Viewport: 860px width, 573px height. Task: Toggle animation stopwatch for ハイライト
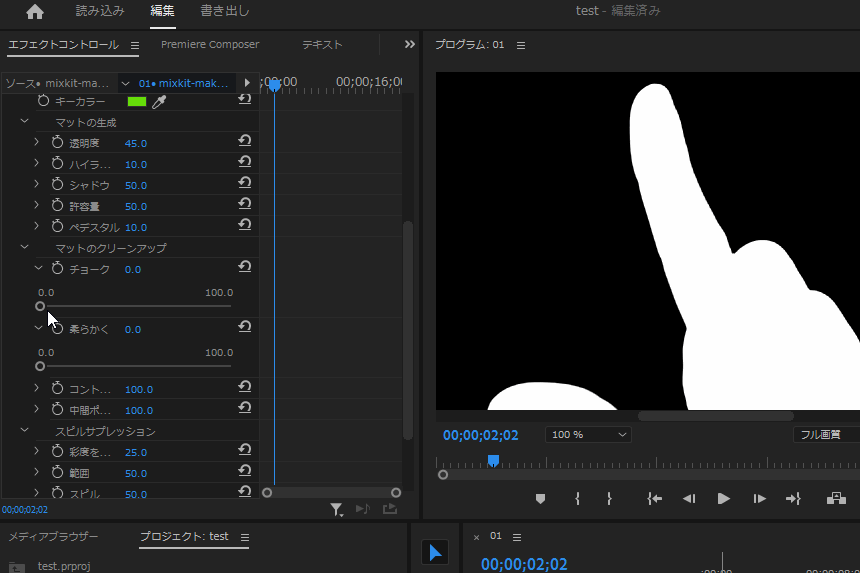(x=57, y=163)
